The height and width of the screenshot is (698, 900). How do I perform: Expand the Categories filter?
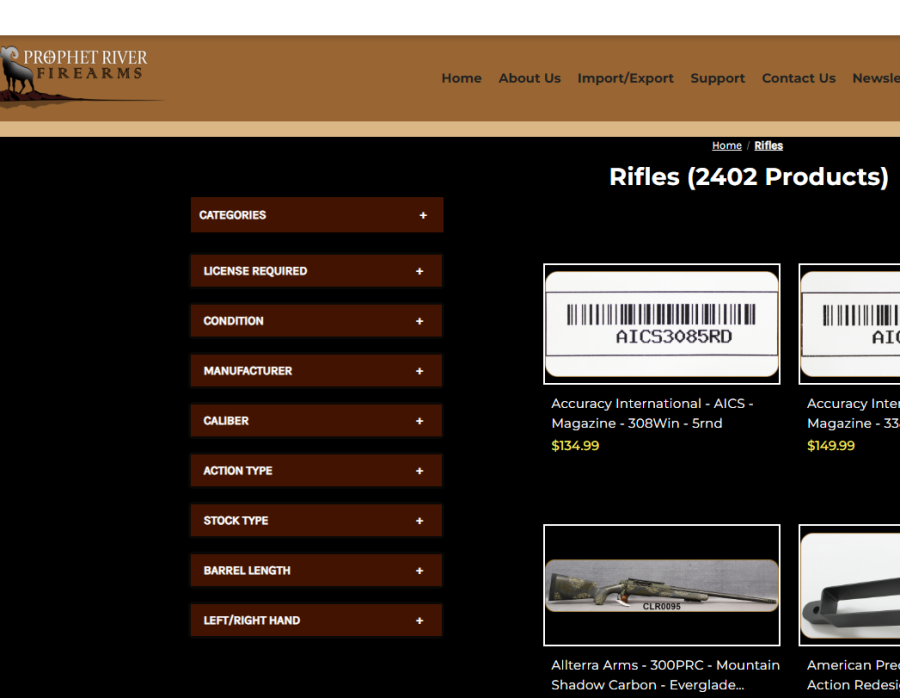pos(317,215)
